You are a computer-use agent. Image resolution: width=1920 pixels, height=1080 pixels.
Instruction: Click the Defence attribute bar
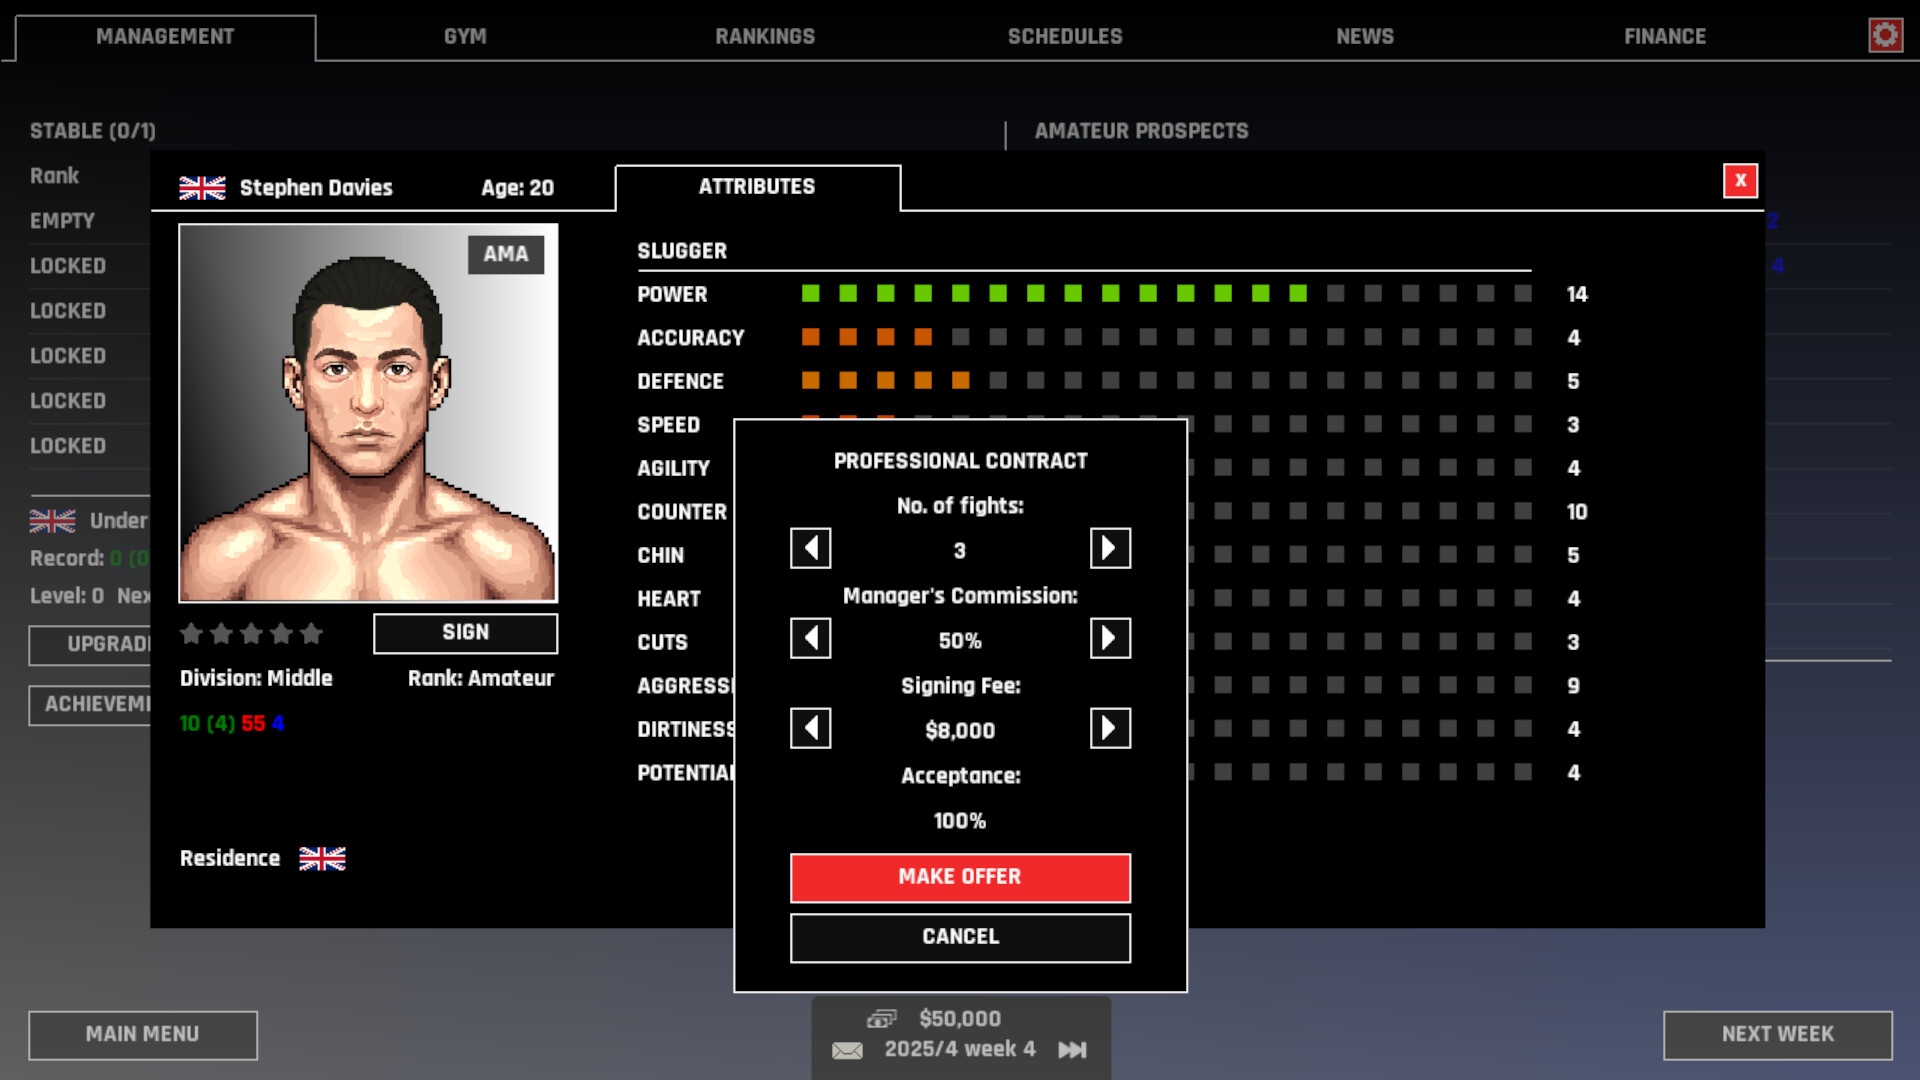click(x=1166, y=381)
